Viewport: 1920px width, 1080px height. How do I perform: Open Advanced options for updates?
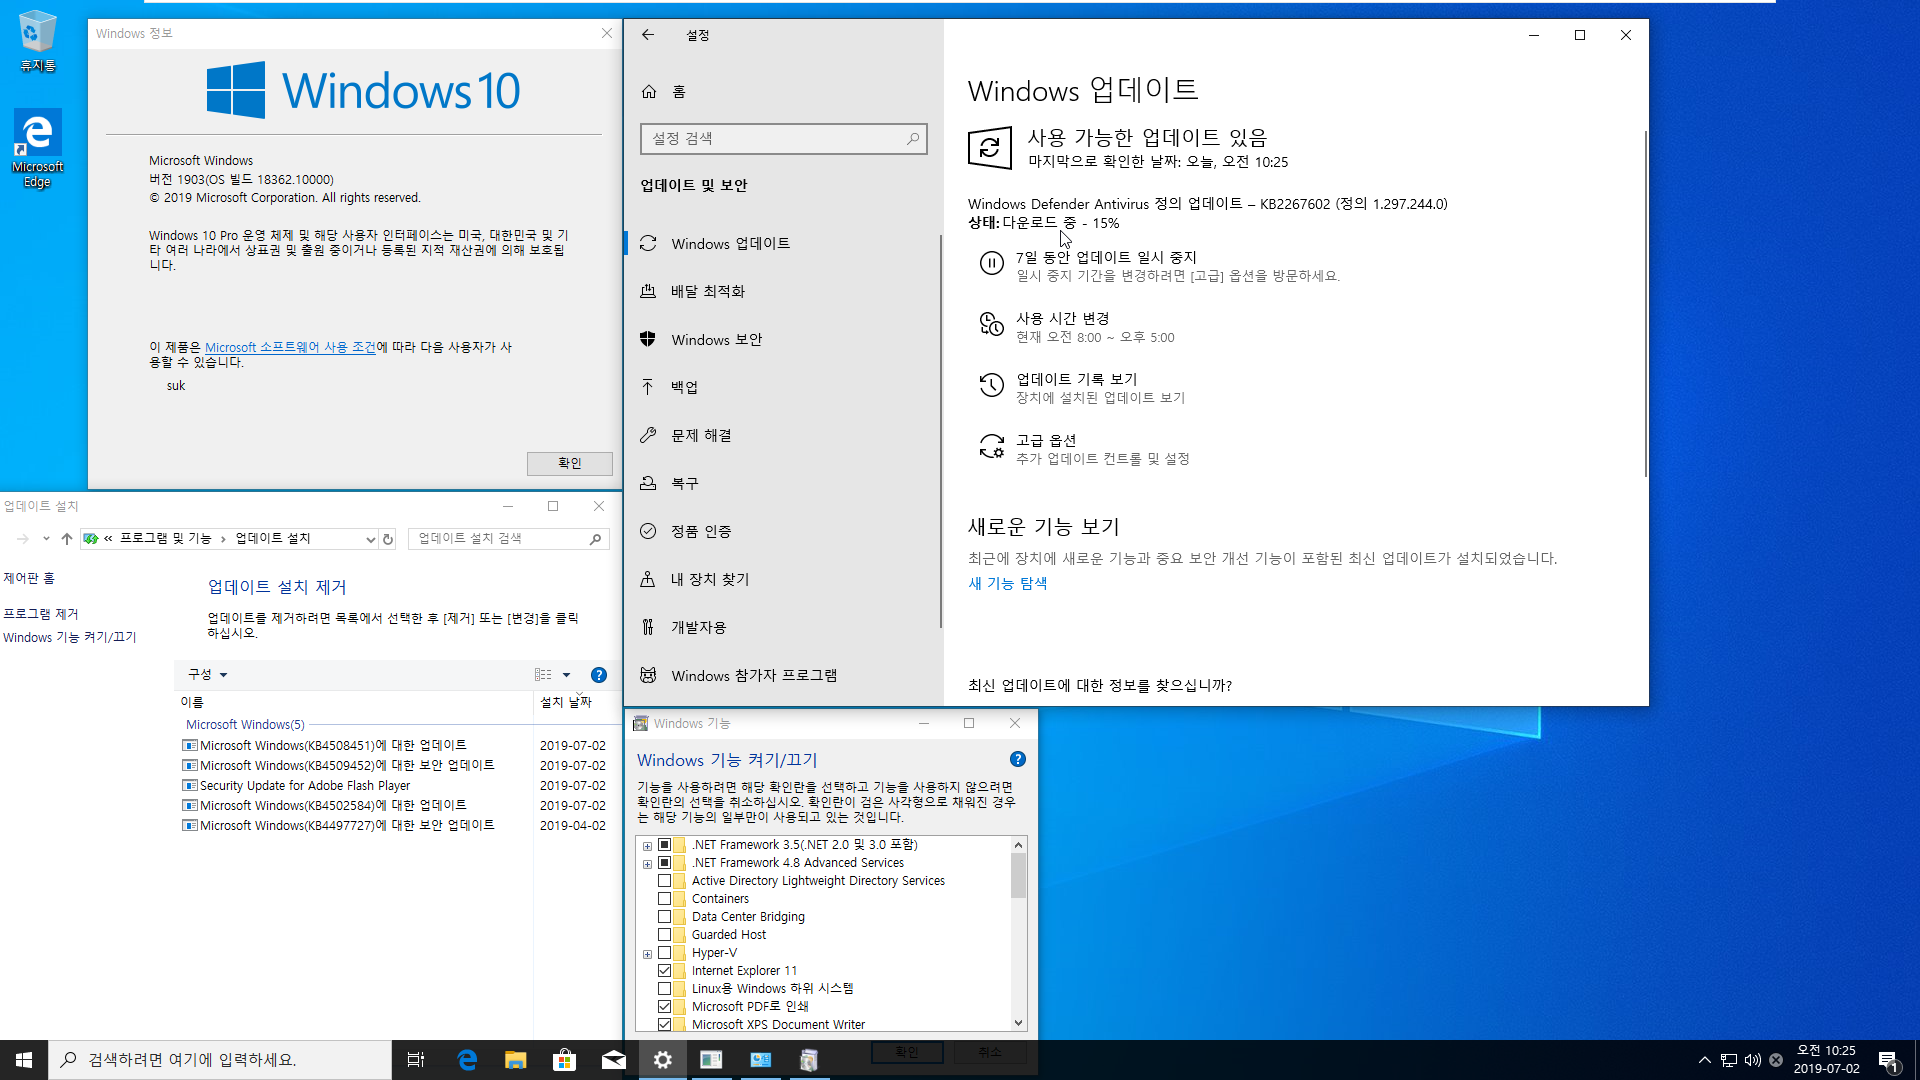tap(1084, 448)
